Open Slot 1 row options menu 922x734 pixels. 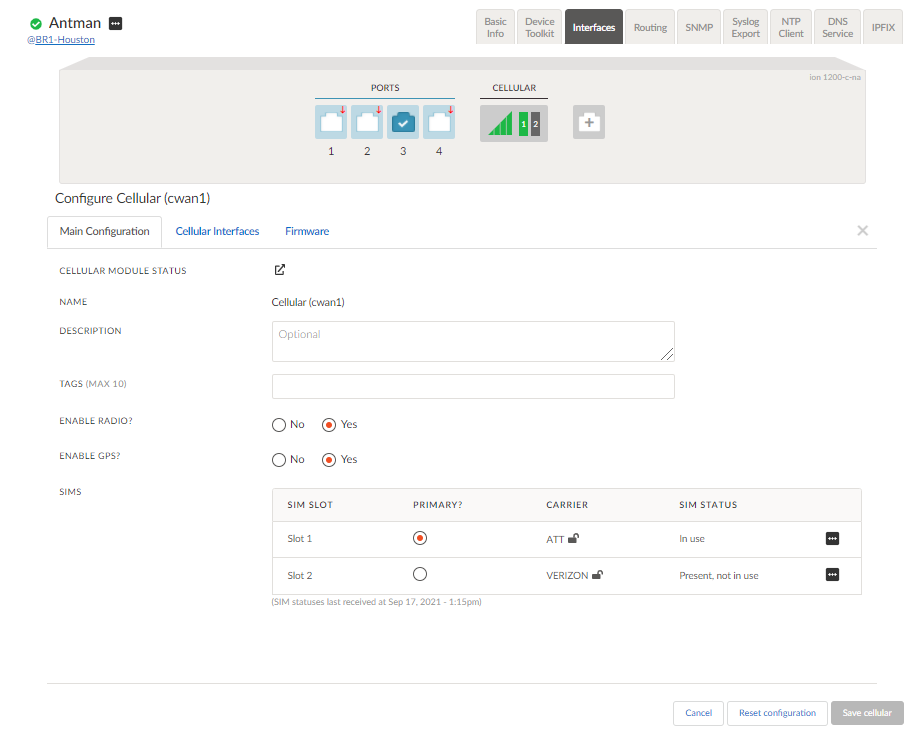pos(832,539)
